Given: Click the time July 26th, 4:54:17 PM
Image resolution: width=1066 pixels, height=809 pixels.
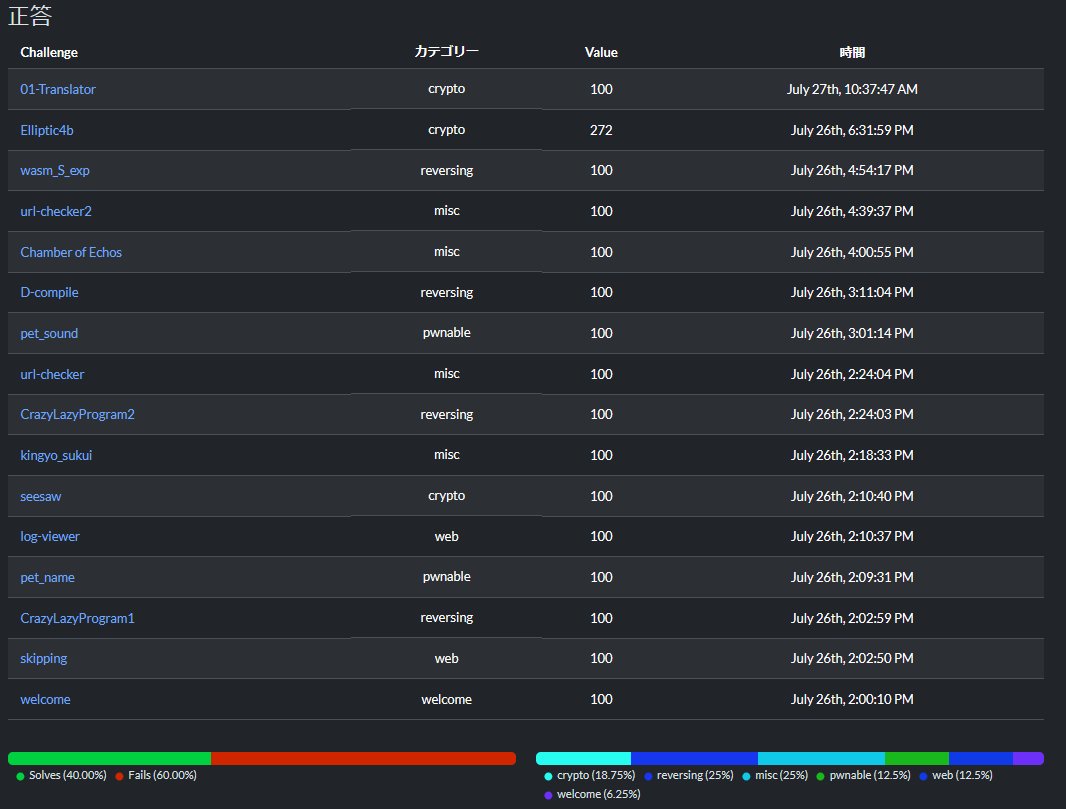Looking at the screenshot, I should click(x=852, y=171).
